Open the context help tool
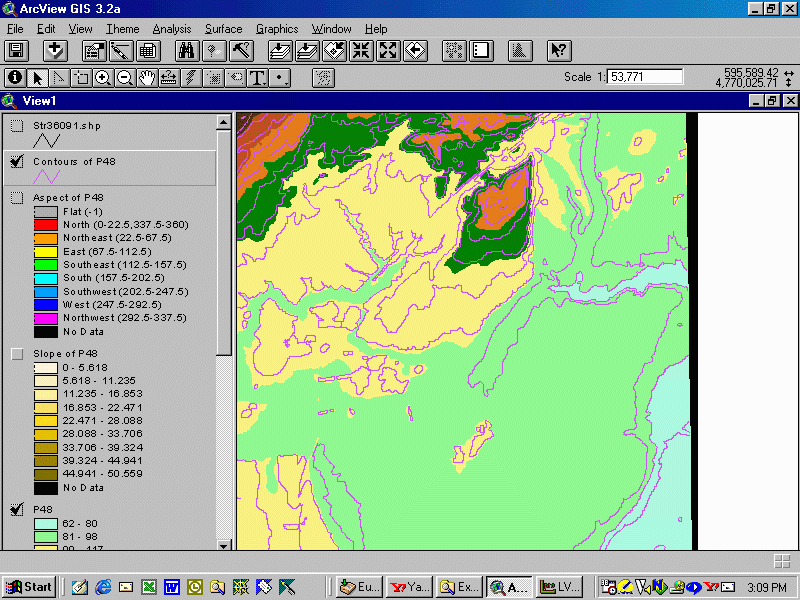The image size is (800, 600). [x=559, y=51]
